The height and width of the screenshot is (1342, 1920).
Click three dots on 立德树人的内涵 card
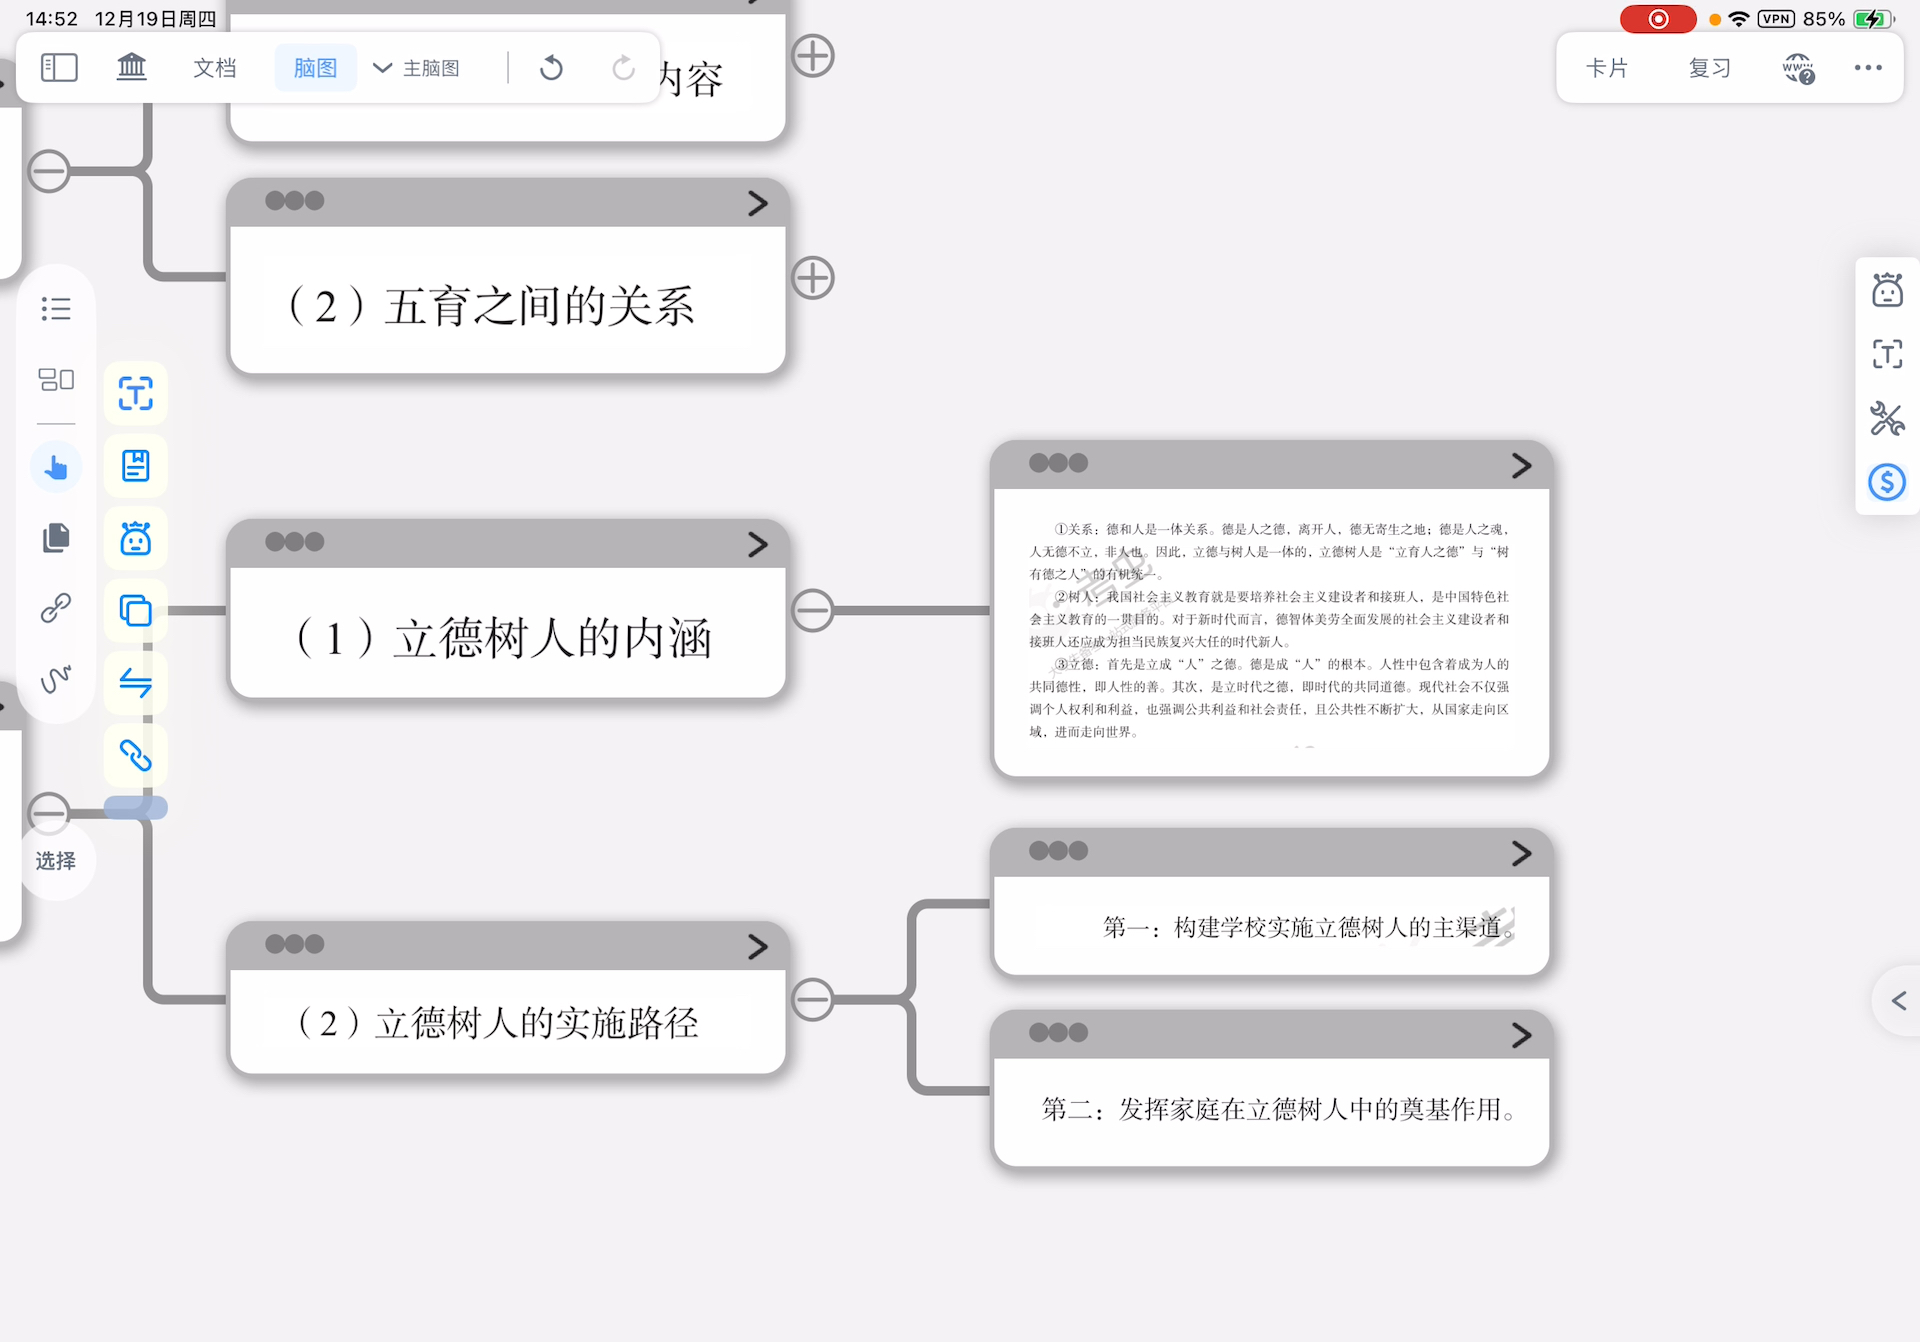coord(295,542)
